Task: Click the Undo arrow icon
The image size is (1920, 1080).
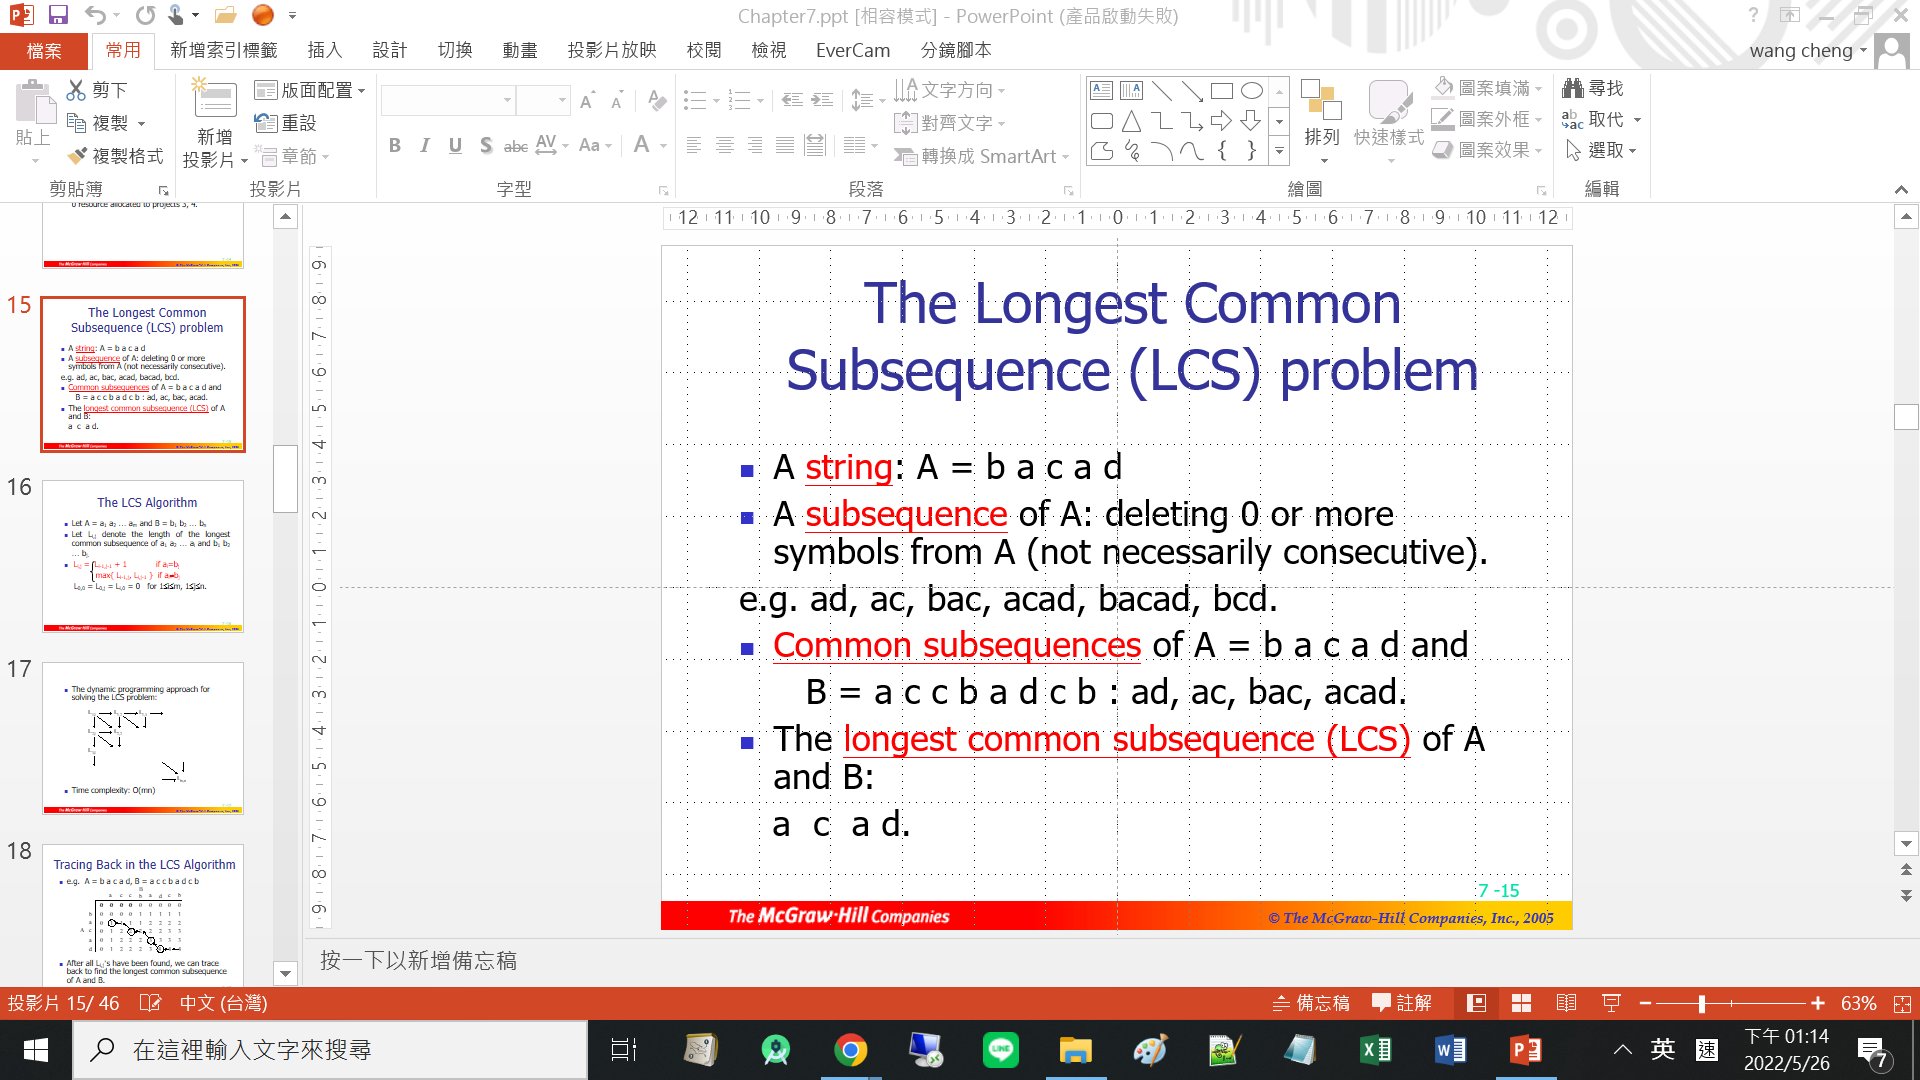Action: click(x=95, y=15)
